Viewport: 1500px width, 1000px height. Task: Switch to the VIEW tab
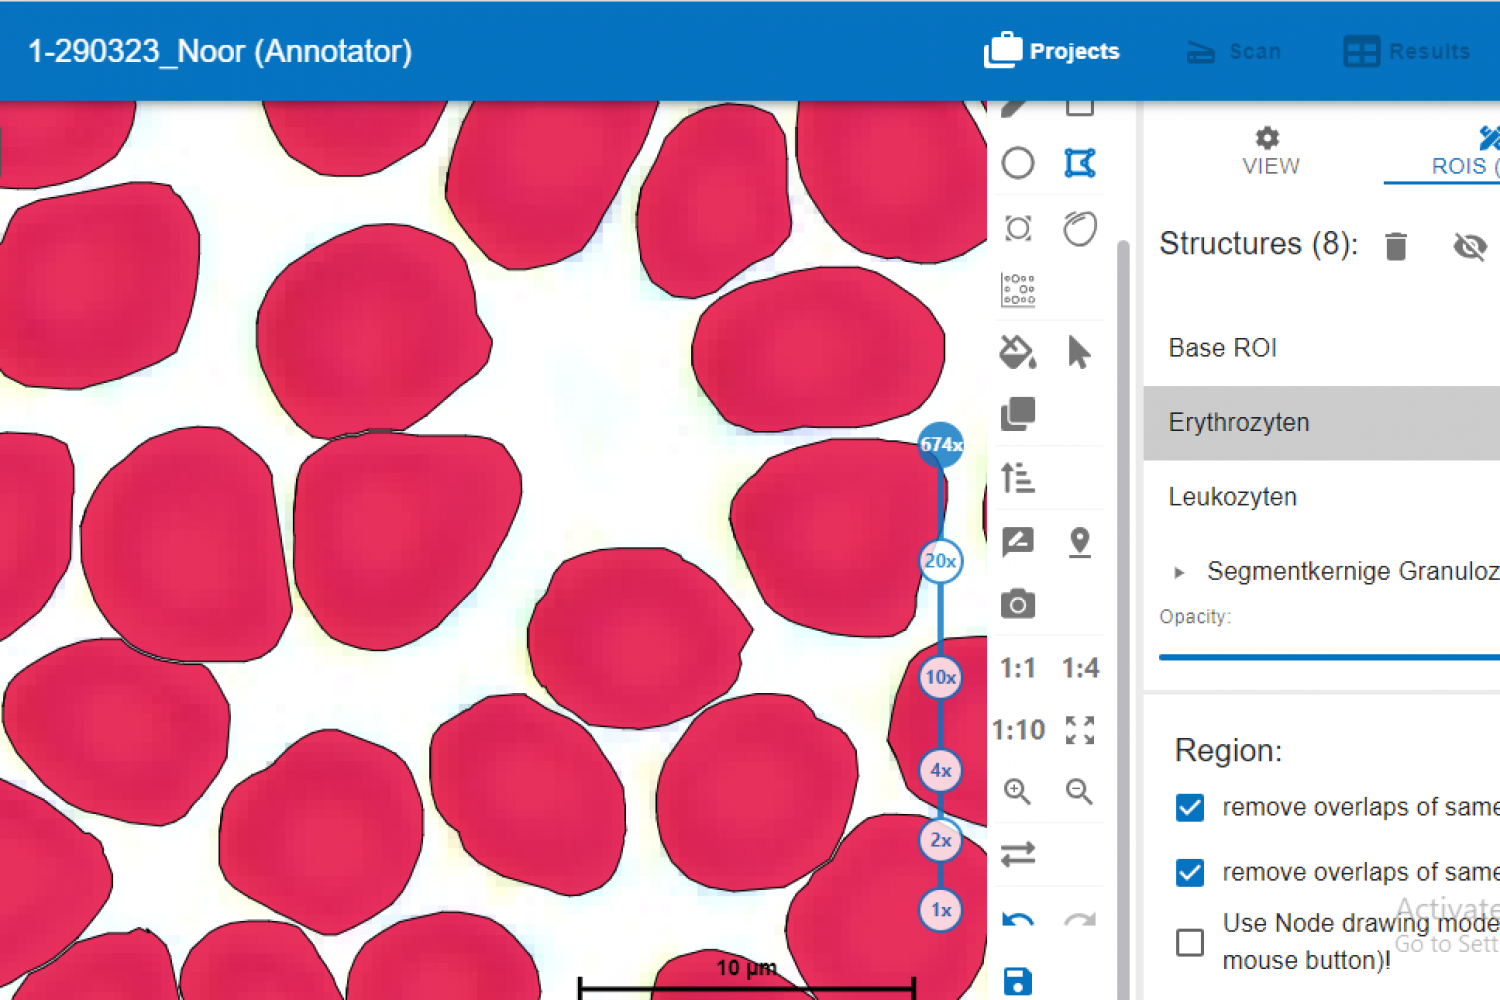(1270, 151)
